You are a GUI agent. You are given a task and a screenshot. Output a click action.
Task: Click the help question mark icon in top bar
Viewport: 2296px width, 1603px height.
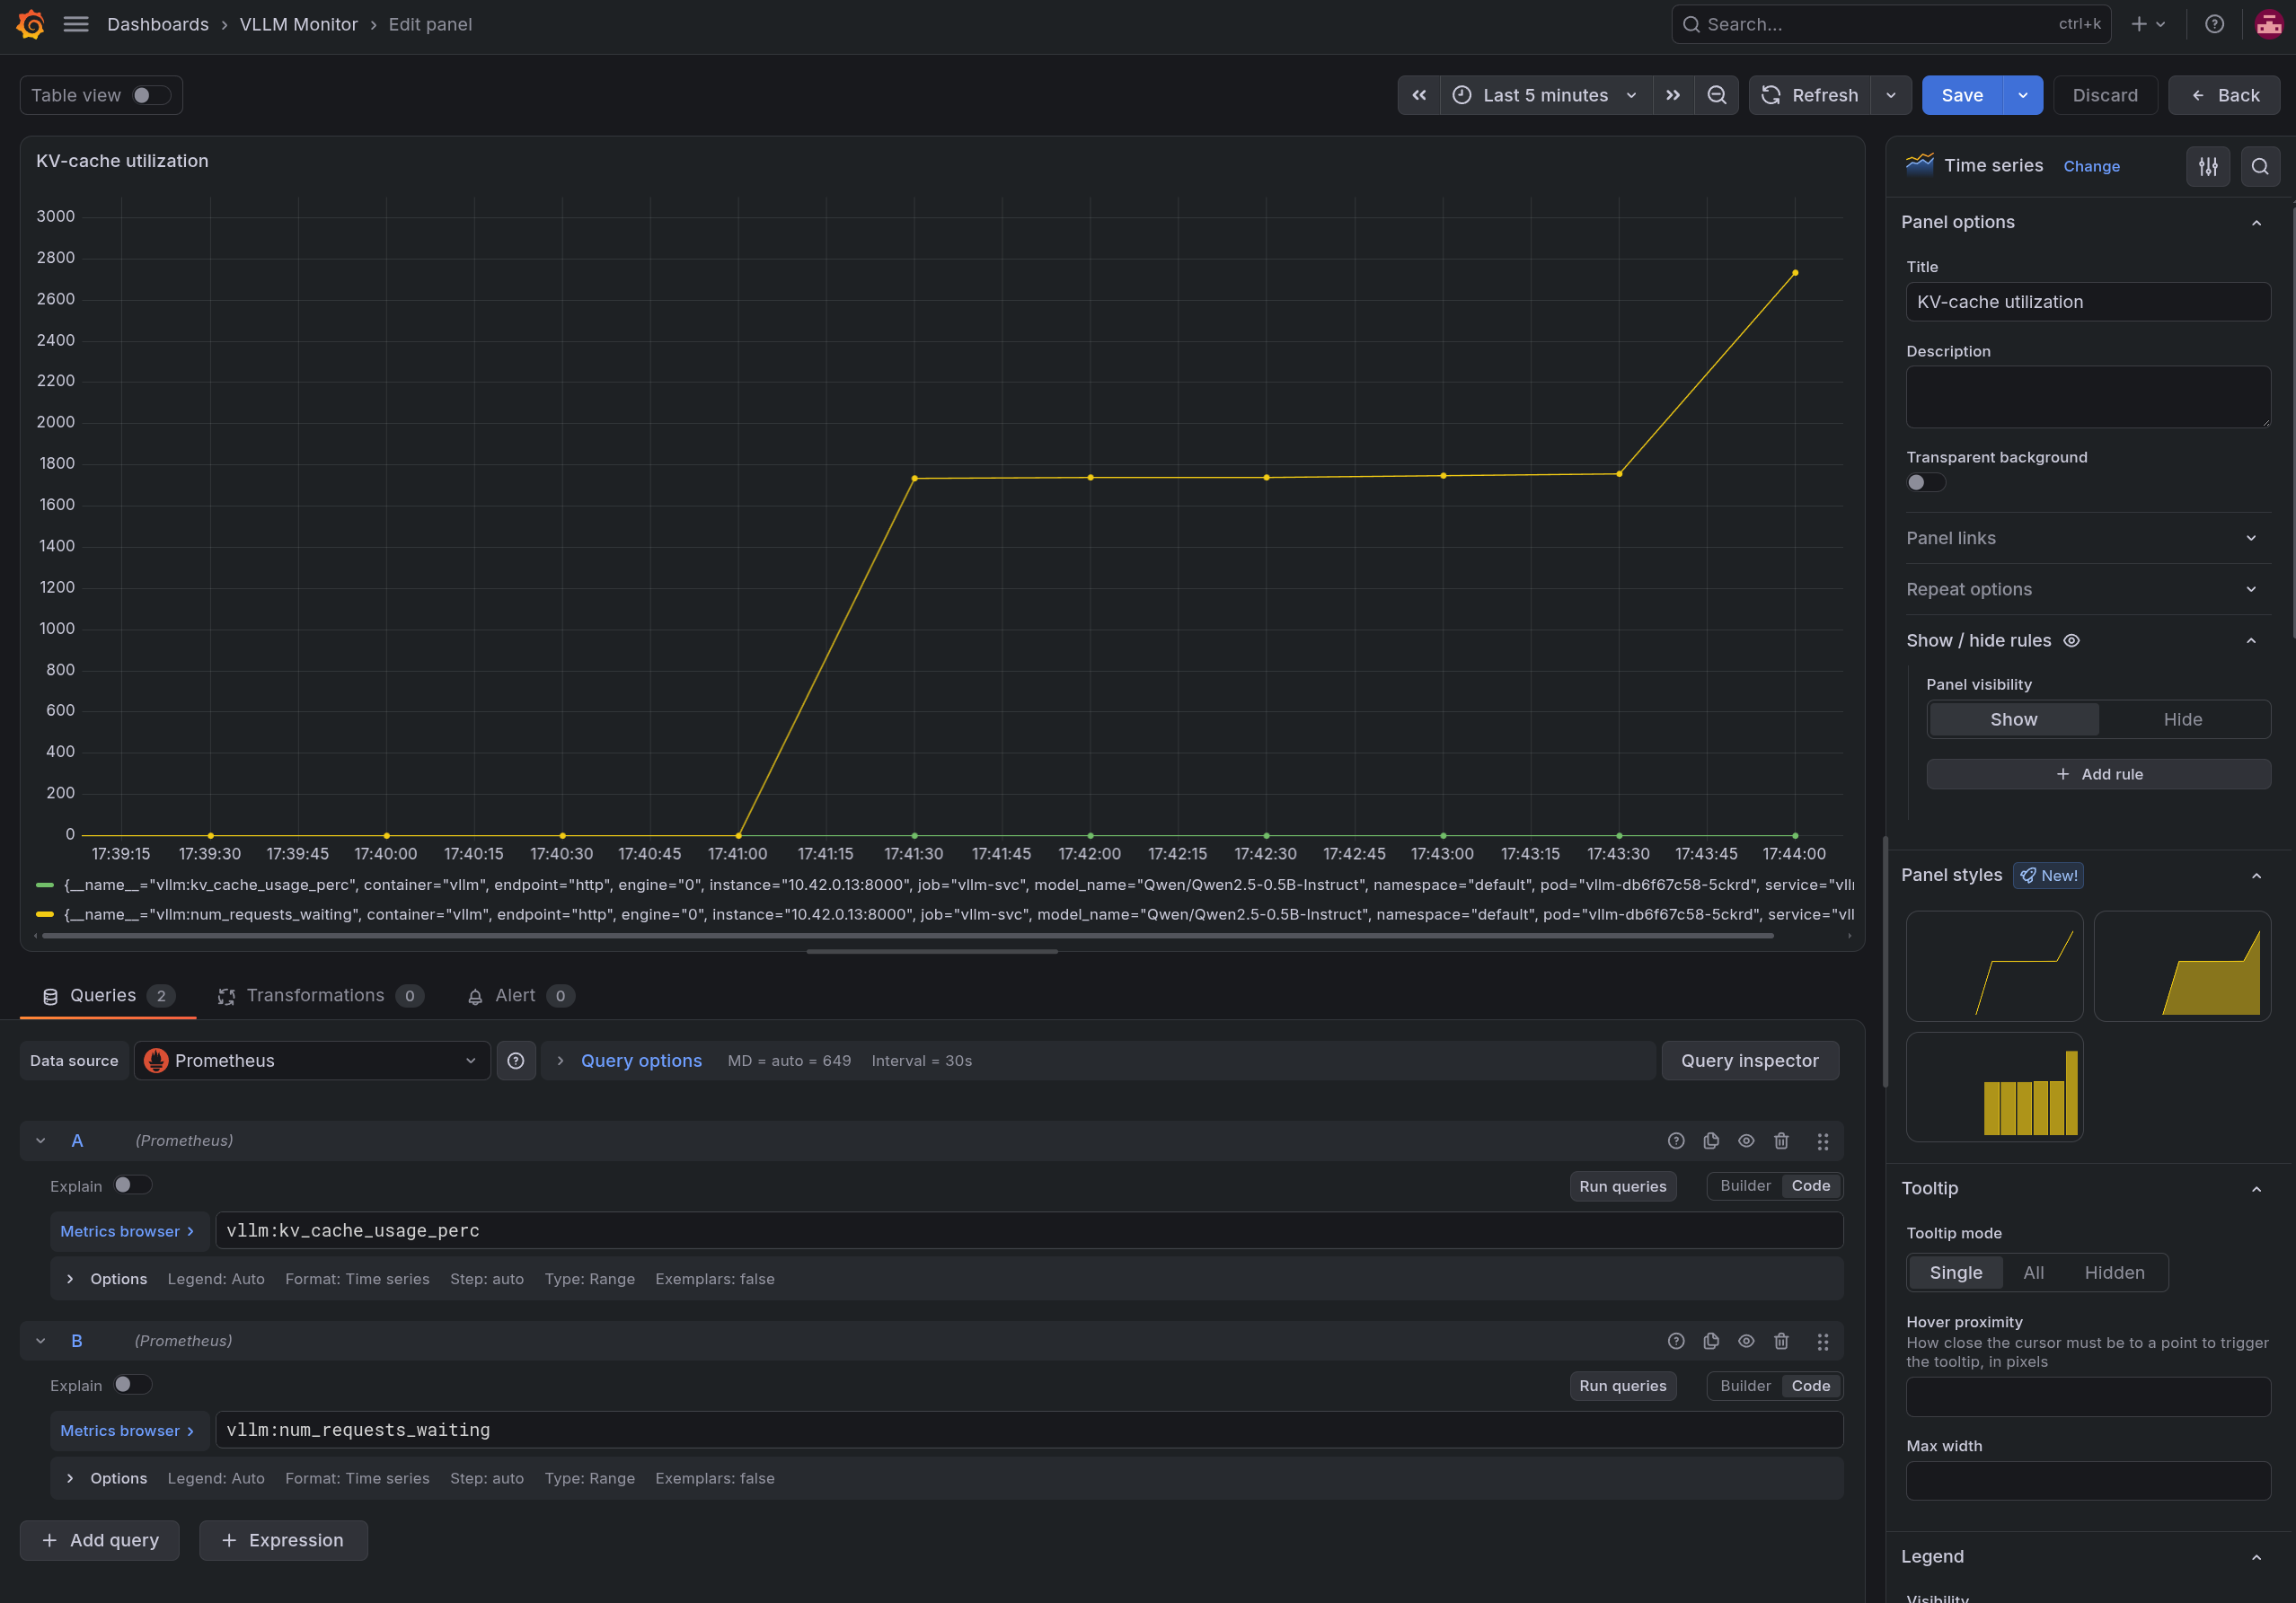tap(2214, 24)
